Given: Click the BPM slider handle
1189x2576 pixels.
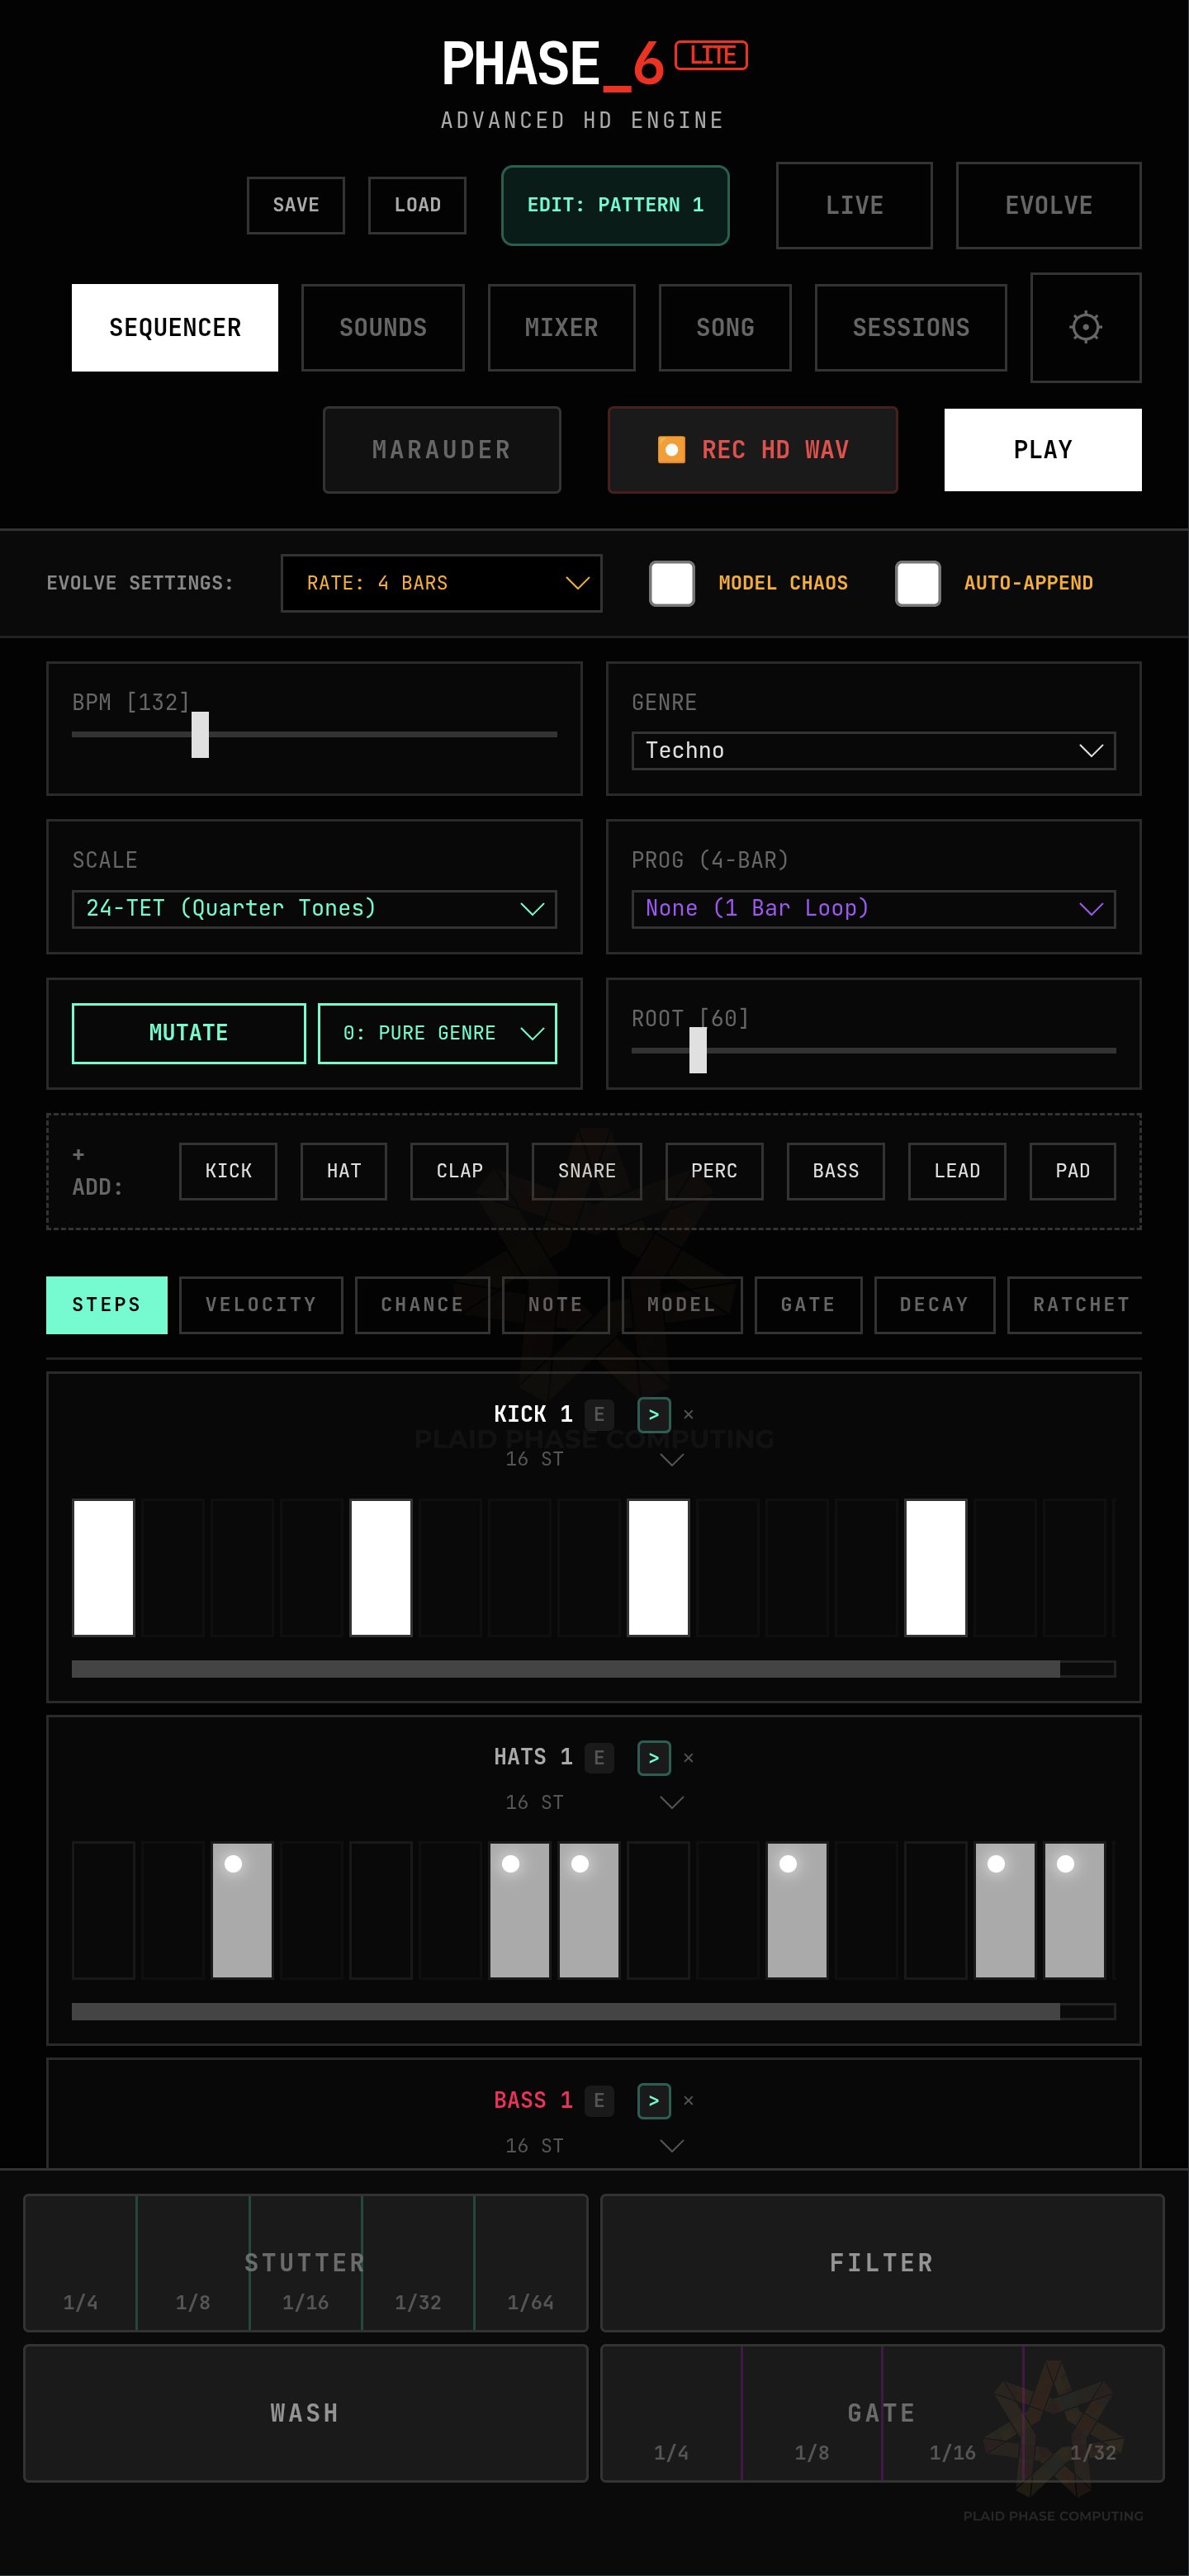Looking at the screenshot, I should (x=200, y=734).
